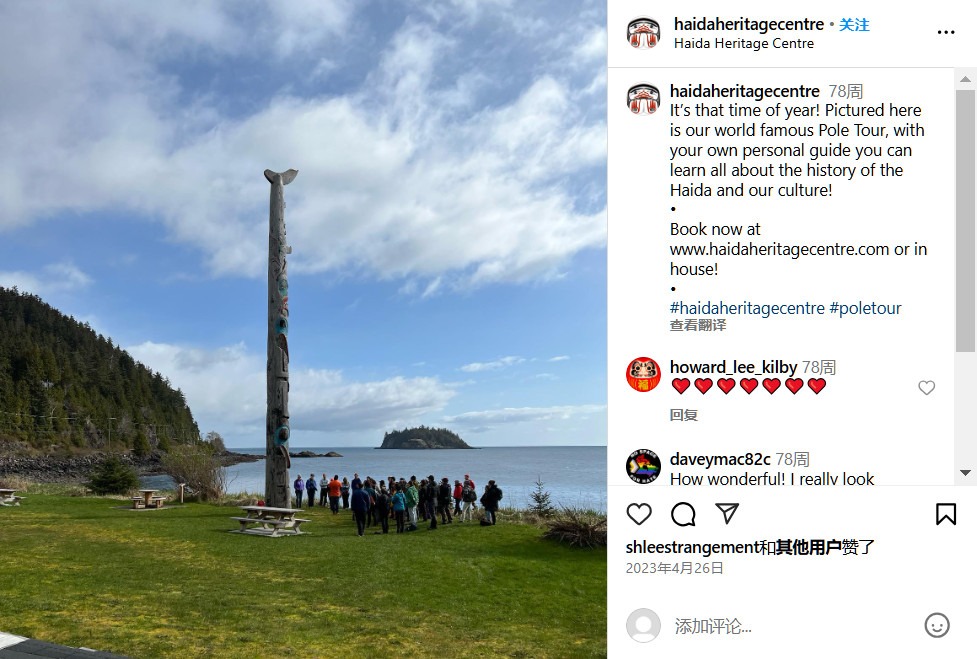Open howard_lee_kilby's profile avatar
The height and width of the screenshot is (659, 977).
pos(643,374)
